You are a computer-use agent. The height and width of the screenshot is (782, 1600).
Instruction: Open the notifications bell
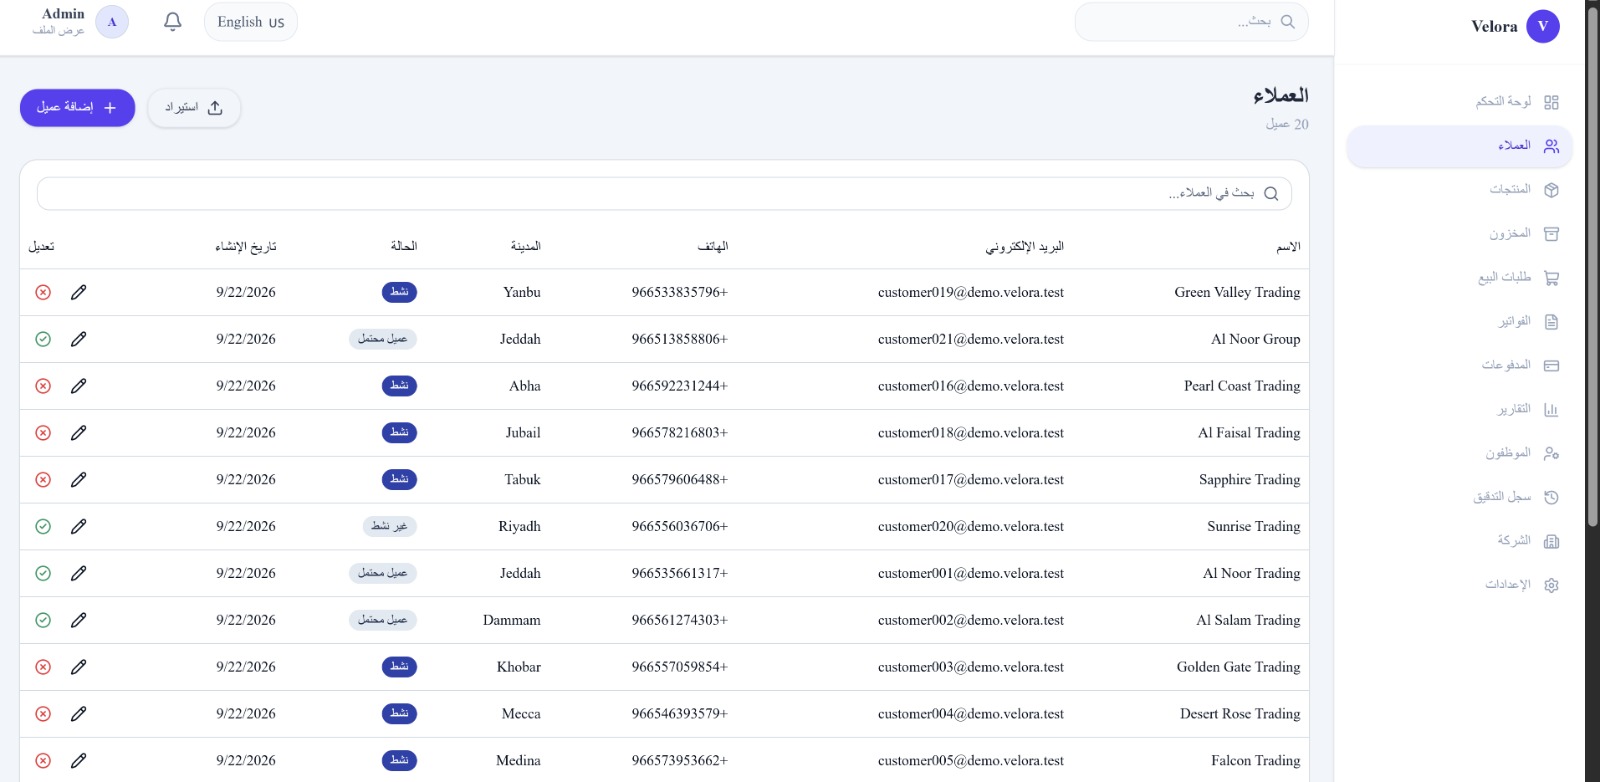coord(172,22)
